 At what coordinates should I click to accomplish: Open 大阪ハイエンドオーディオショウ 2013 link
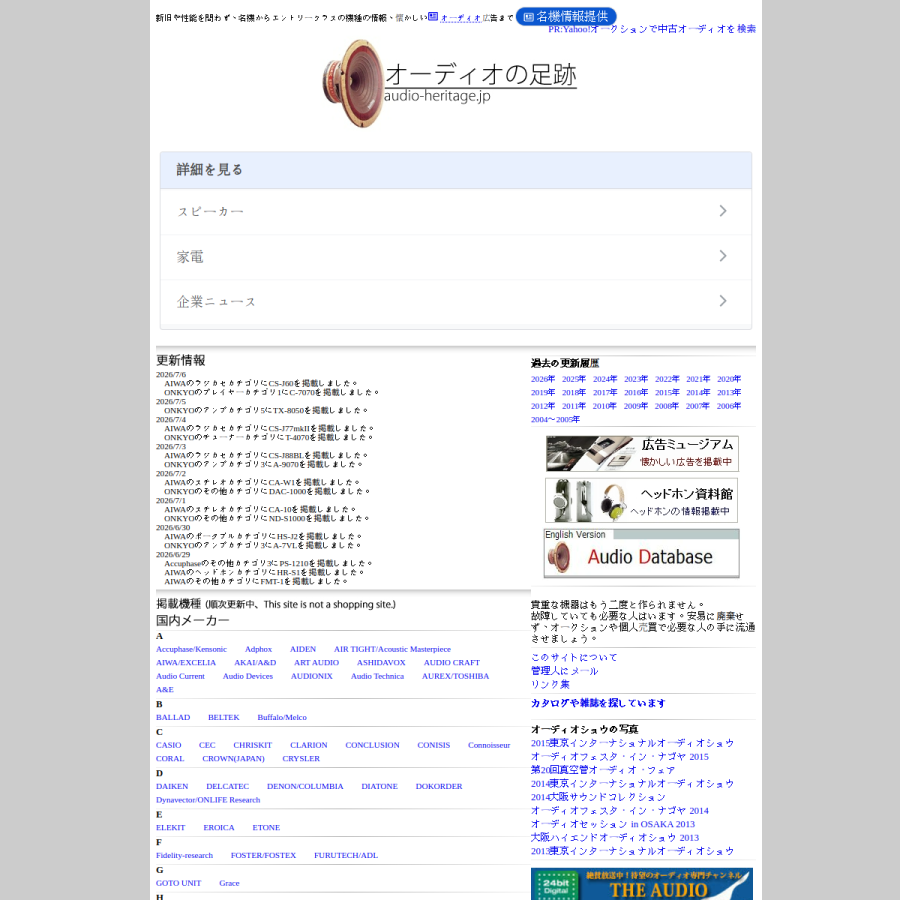point(615,838)
